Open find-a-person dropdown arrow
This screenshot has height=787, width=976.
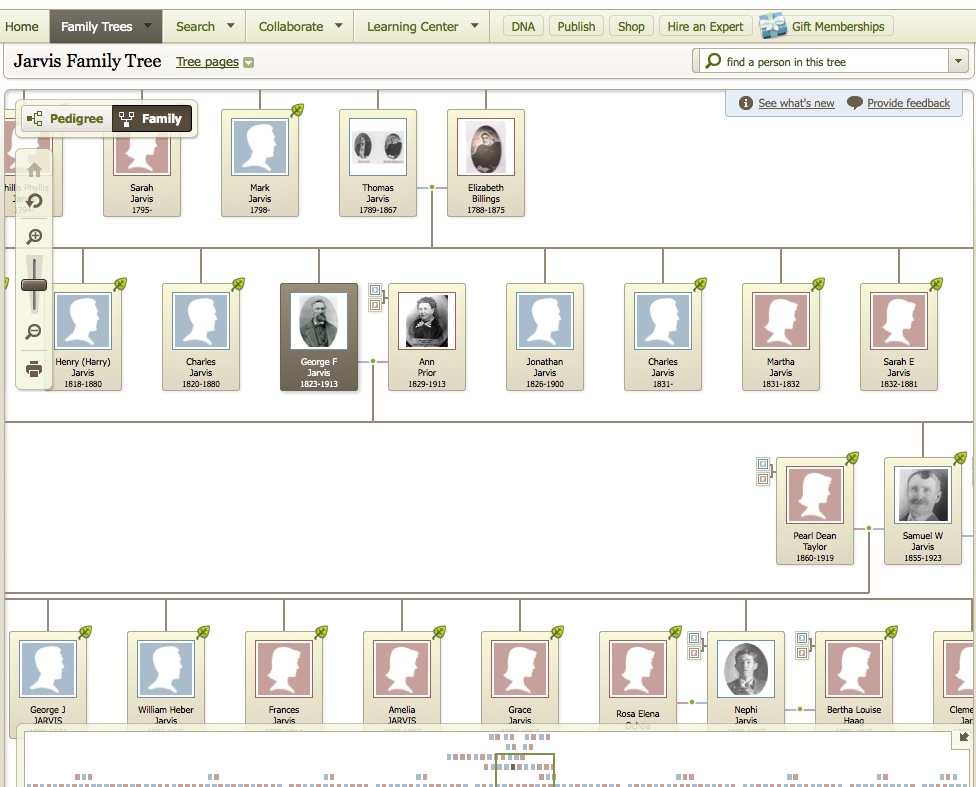tap(958, 61)
